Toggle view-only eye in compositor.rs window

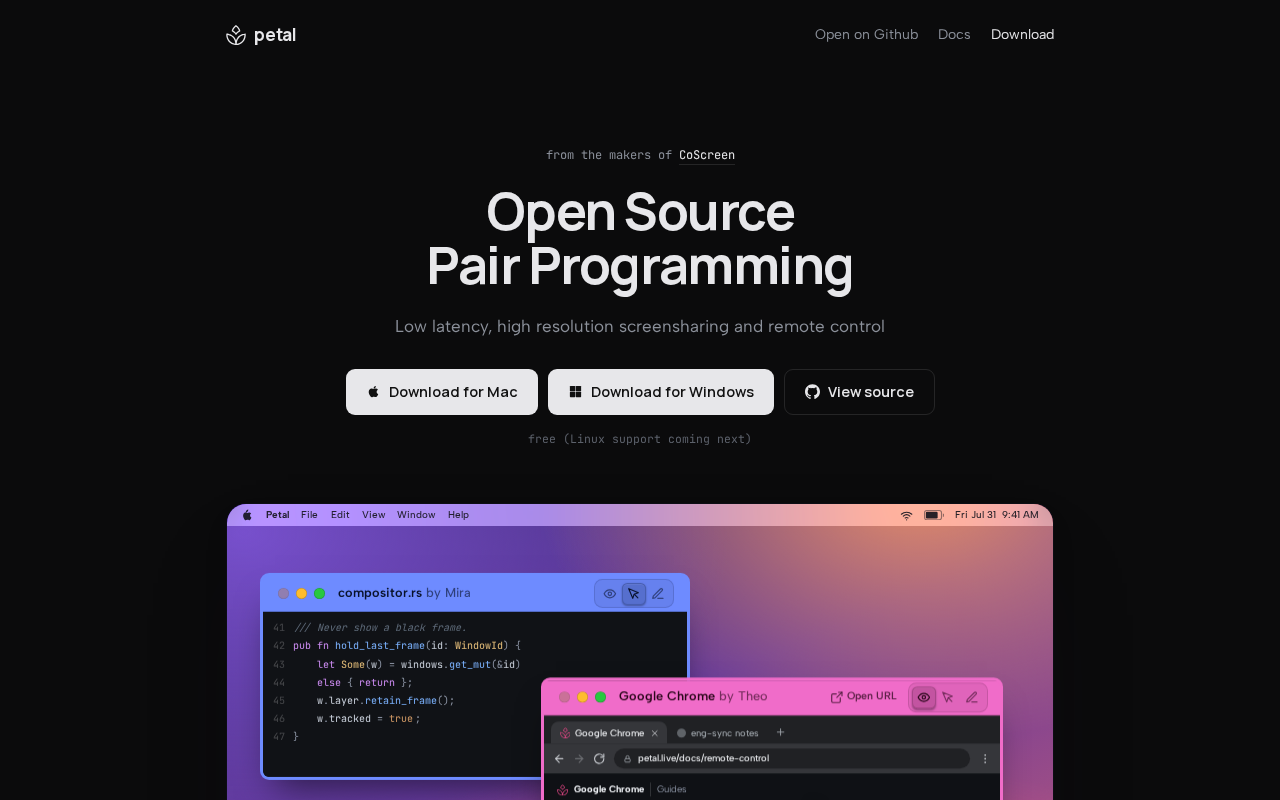pos(610,594)
